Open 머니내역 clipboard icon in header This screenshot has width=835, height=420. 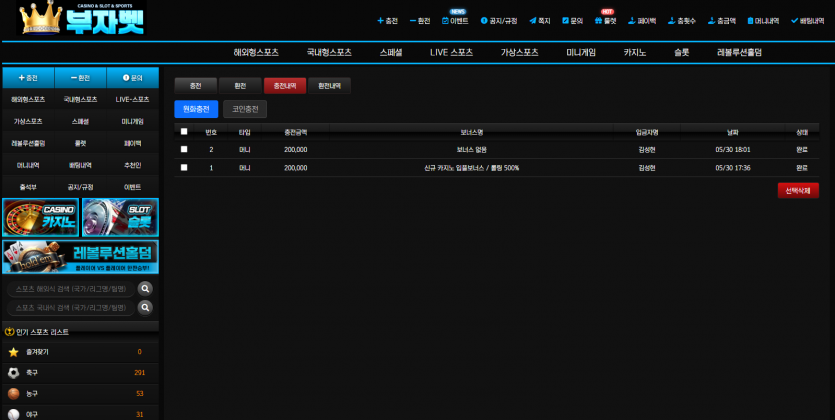tap(750, 21)
